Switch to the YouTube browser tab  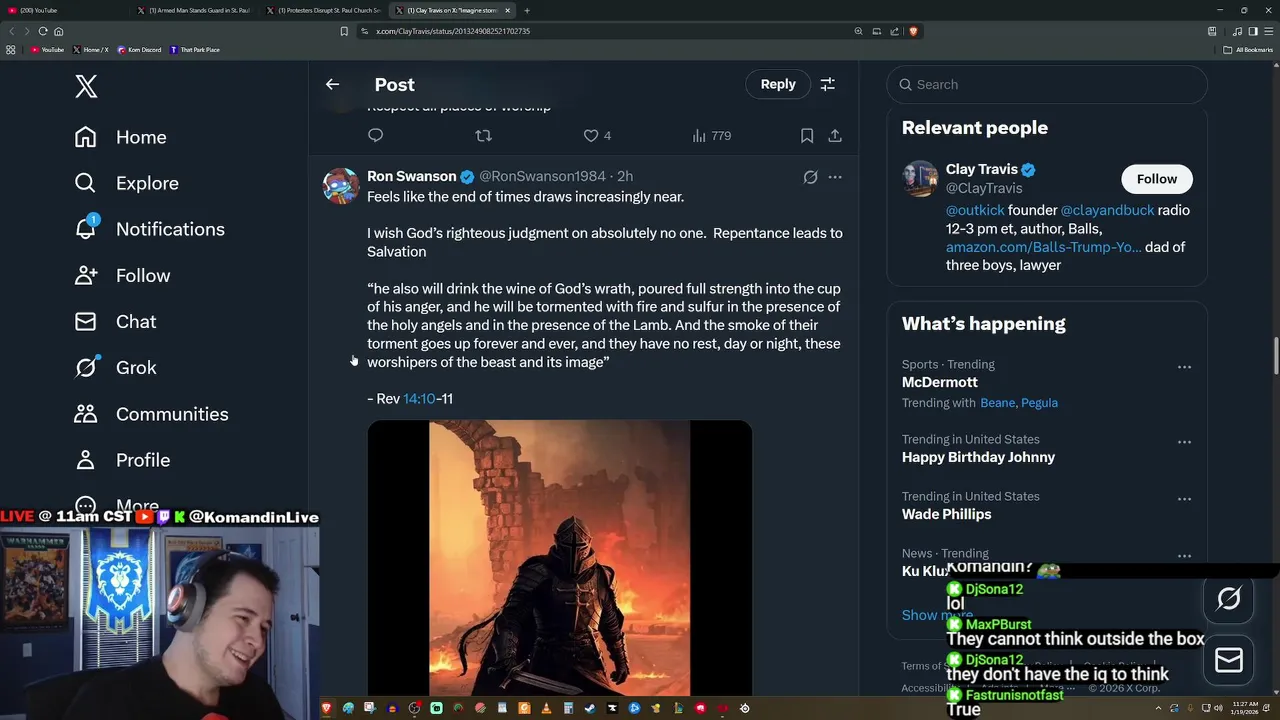(65, 10)
